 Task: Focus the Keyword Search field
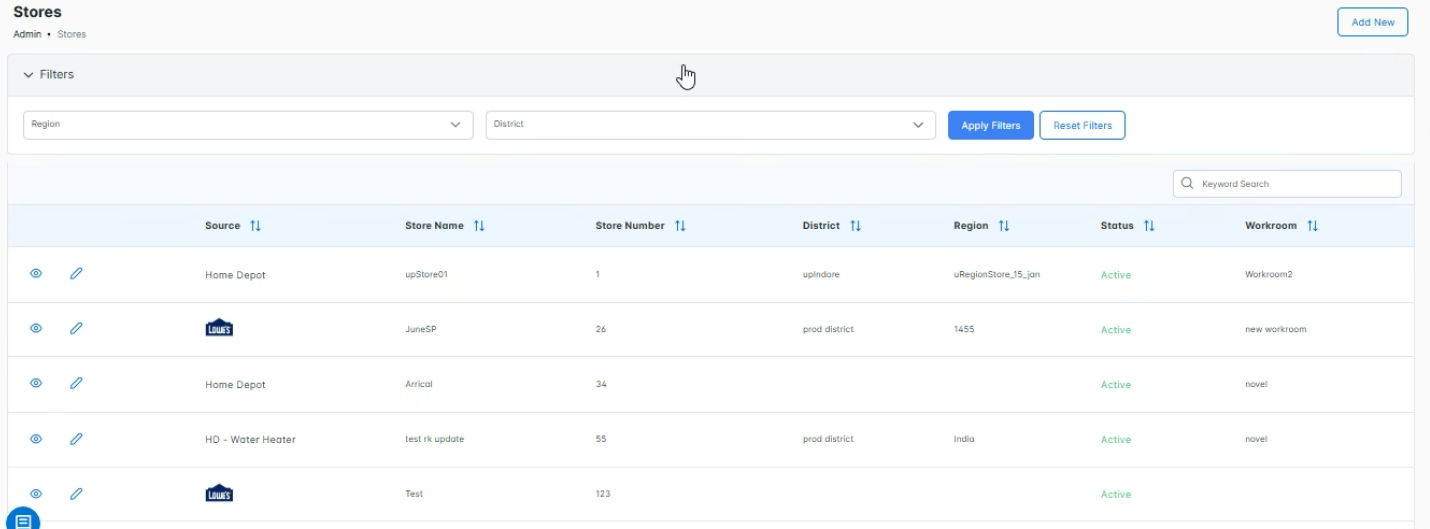coord(1295,184)
